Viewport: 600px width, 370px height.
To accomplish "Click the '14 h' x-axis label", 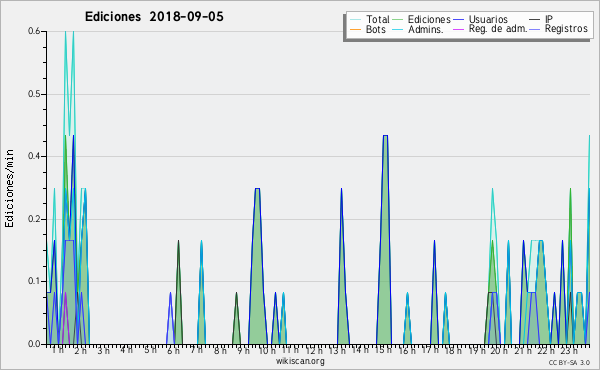I will coord(360,350).
